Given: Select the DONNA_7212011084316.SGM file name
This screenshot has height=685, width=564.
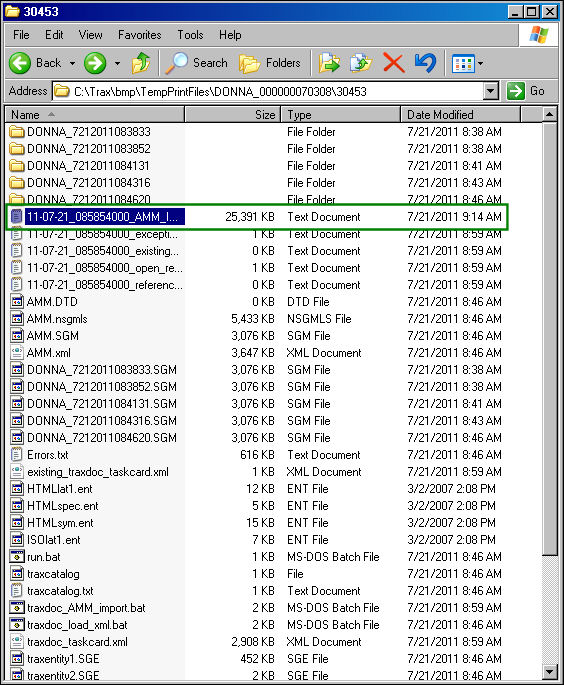Looking at the screenshot, I should 102,421.
